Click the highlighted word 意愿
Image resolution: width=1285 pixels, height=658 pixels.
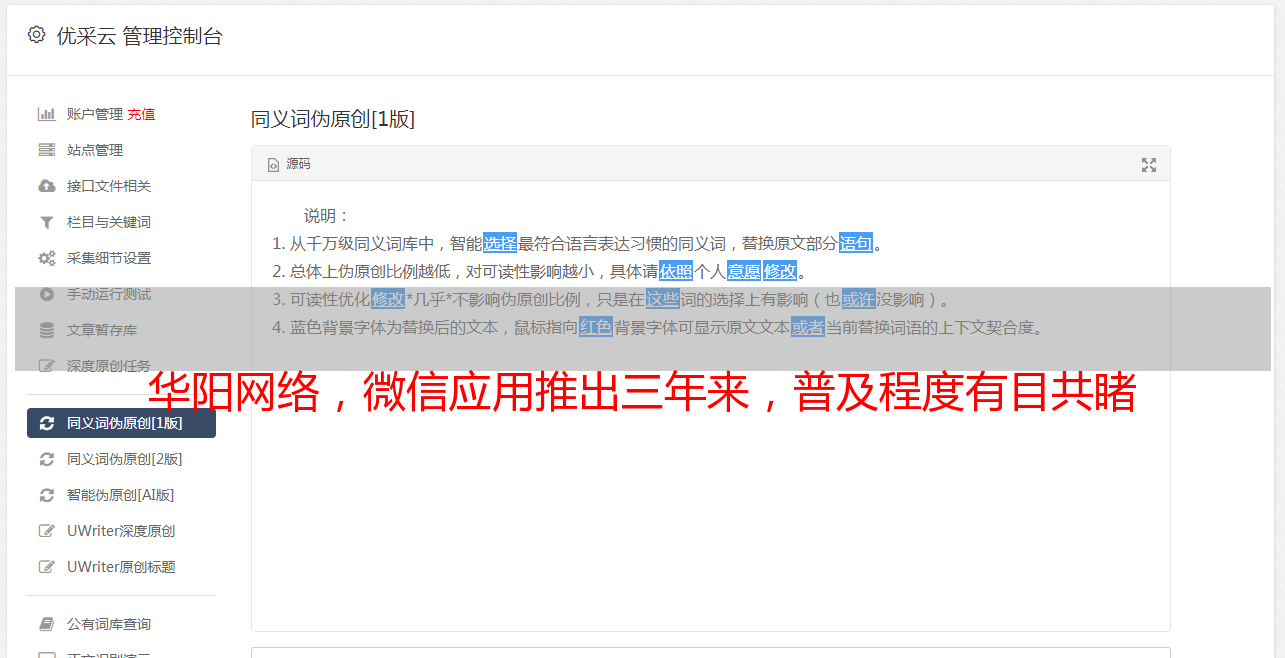[744, 271]
